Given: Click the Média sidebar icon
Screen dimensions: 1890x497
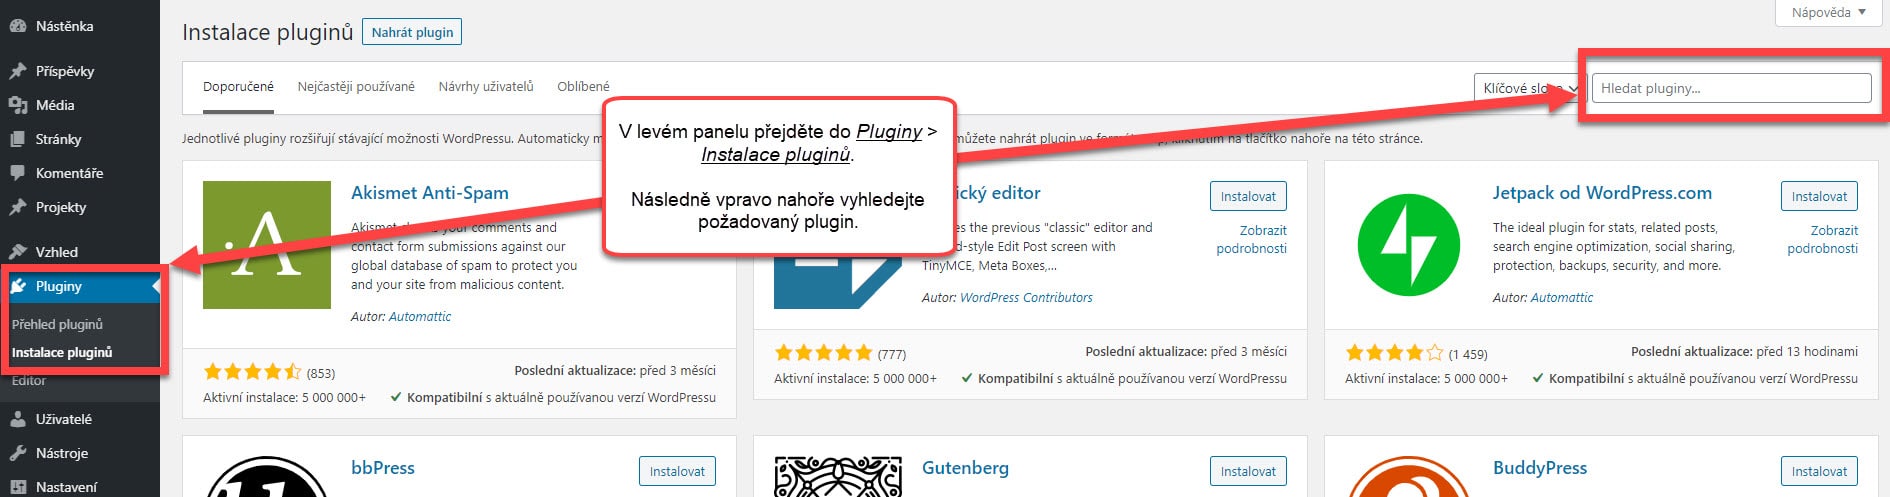Looking at the screenshot, I should [x=17, y=105].
